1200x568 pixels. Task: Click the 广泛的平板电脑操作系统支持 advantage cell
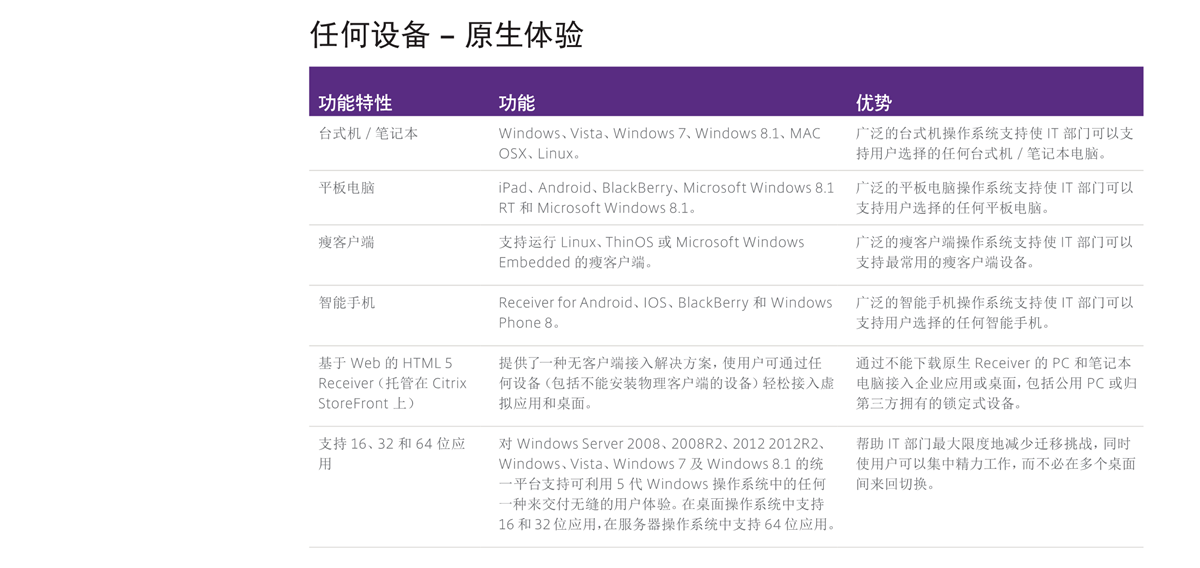tap(995, 198)
